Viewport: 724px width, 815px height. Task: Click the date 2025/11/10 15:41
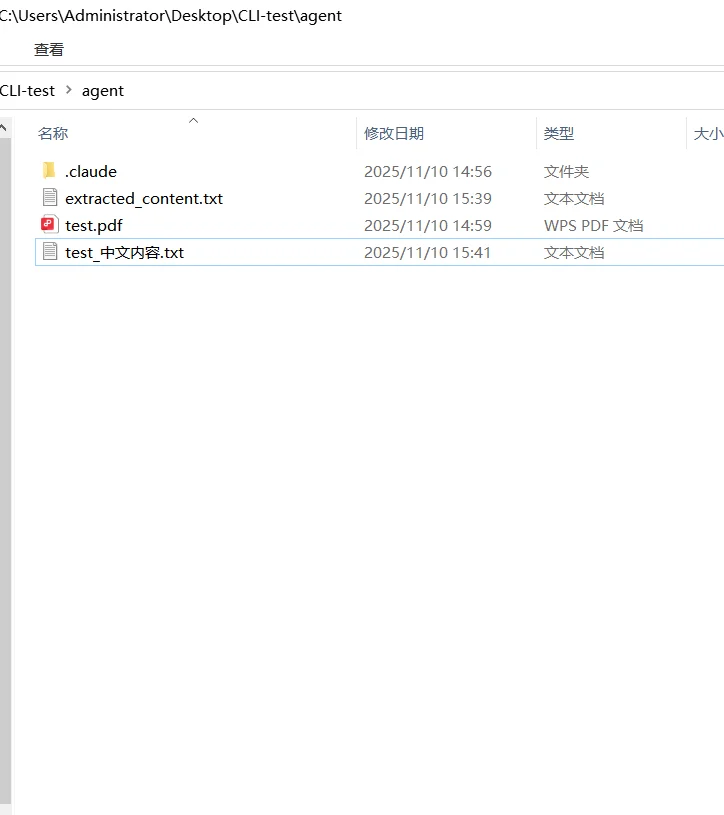click(427, 253)
